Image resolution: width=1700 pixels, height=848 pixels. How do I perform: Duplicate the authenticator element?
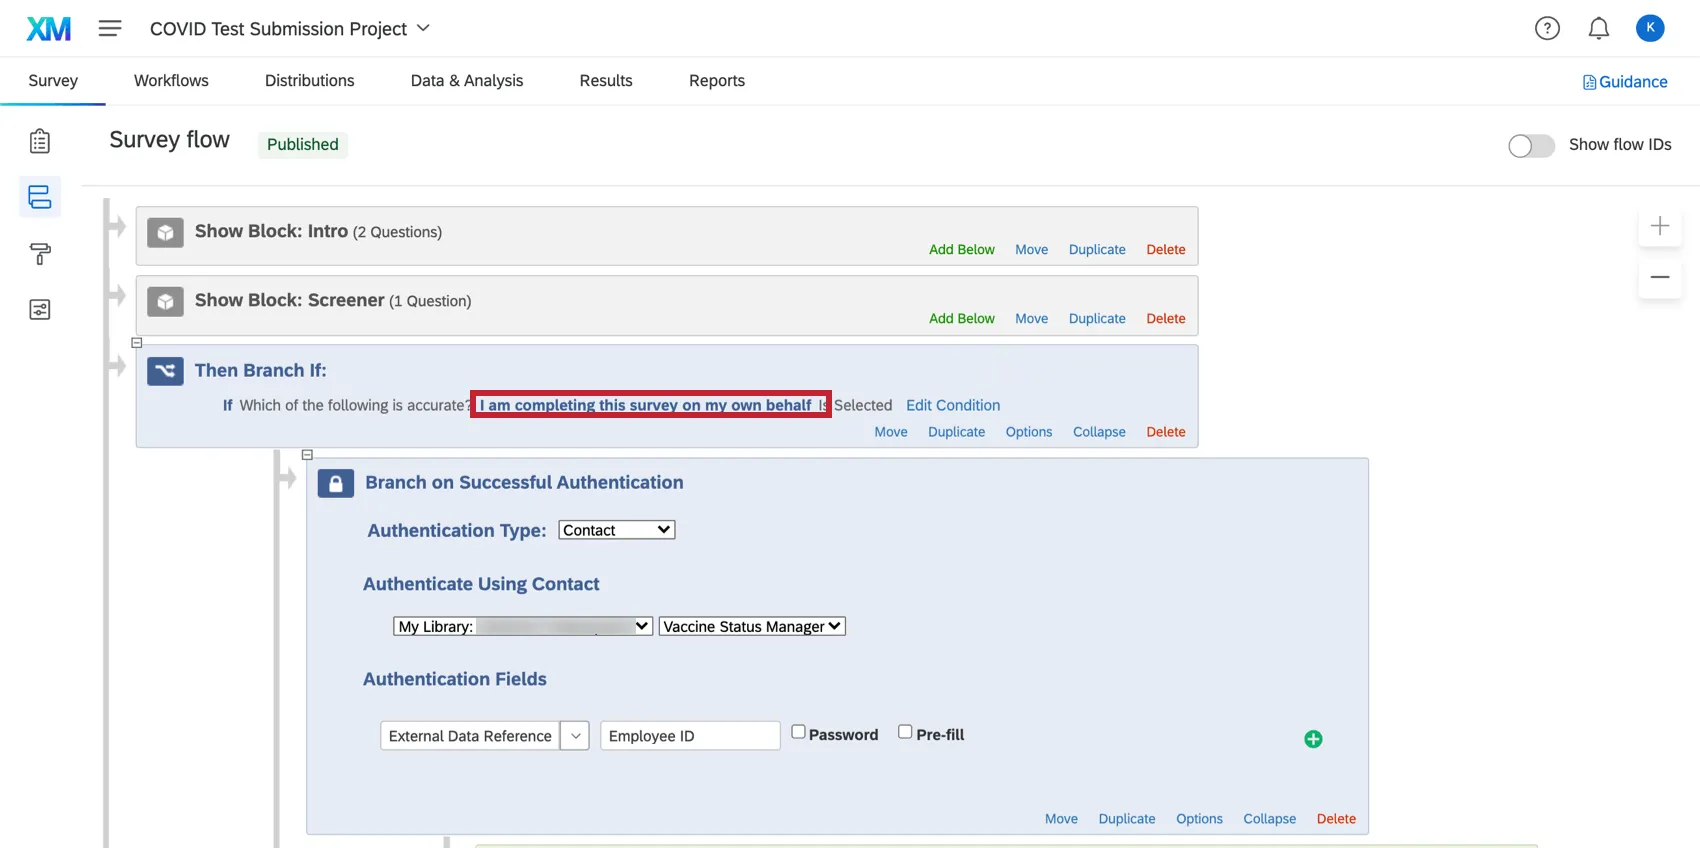pyautogui.click(x=1127, y=819)
